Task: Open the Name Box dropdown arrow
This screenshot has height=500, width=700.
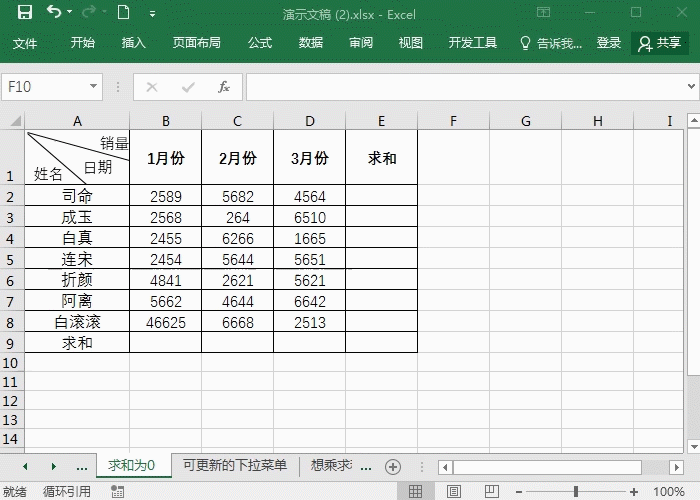Action: click(94, 87)
